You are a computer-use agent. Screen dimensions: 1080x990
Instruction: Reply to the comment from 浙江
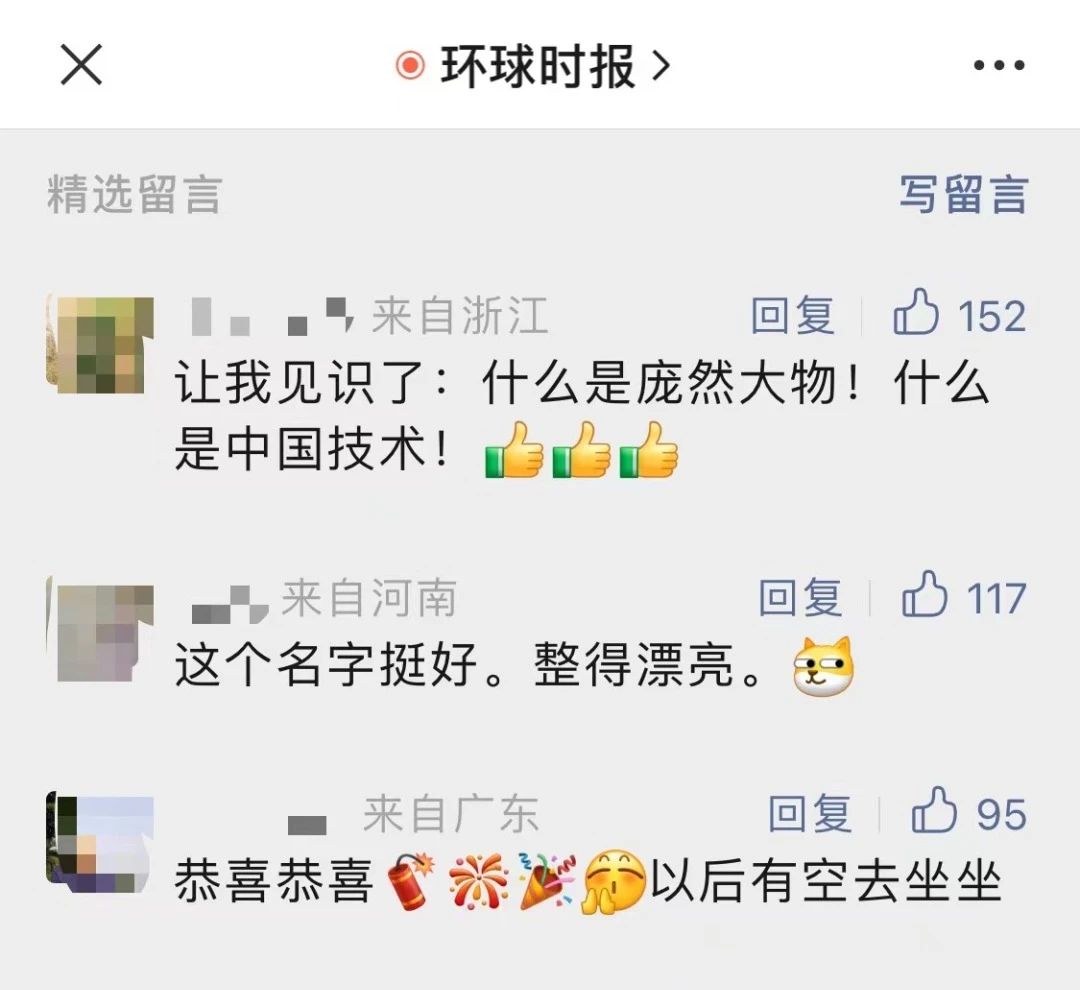[793, 316]
